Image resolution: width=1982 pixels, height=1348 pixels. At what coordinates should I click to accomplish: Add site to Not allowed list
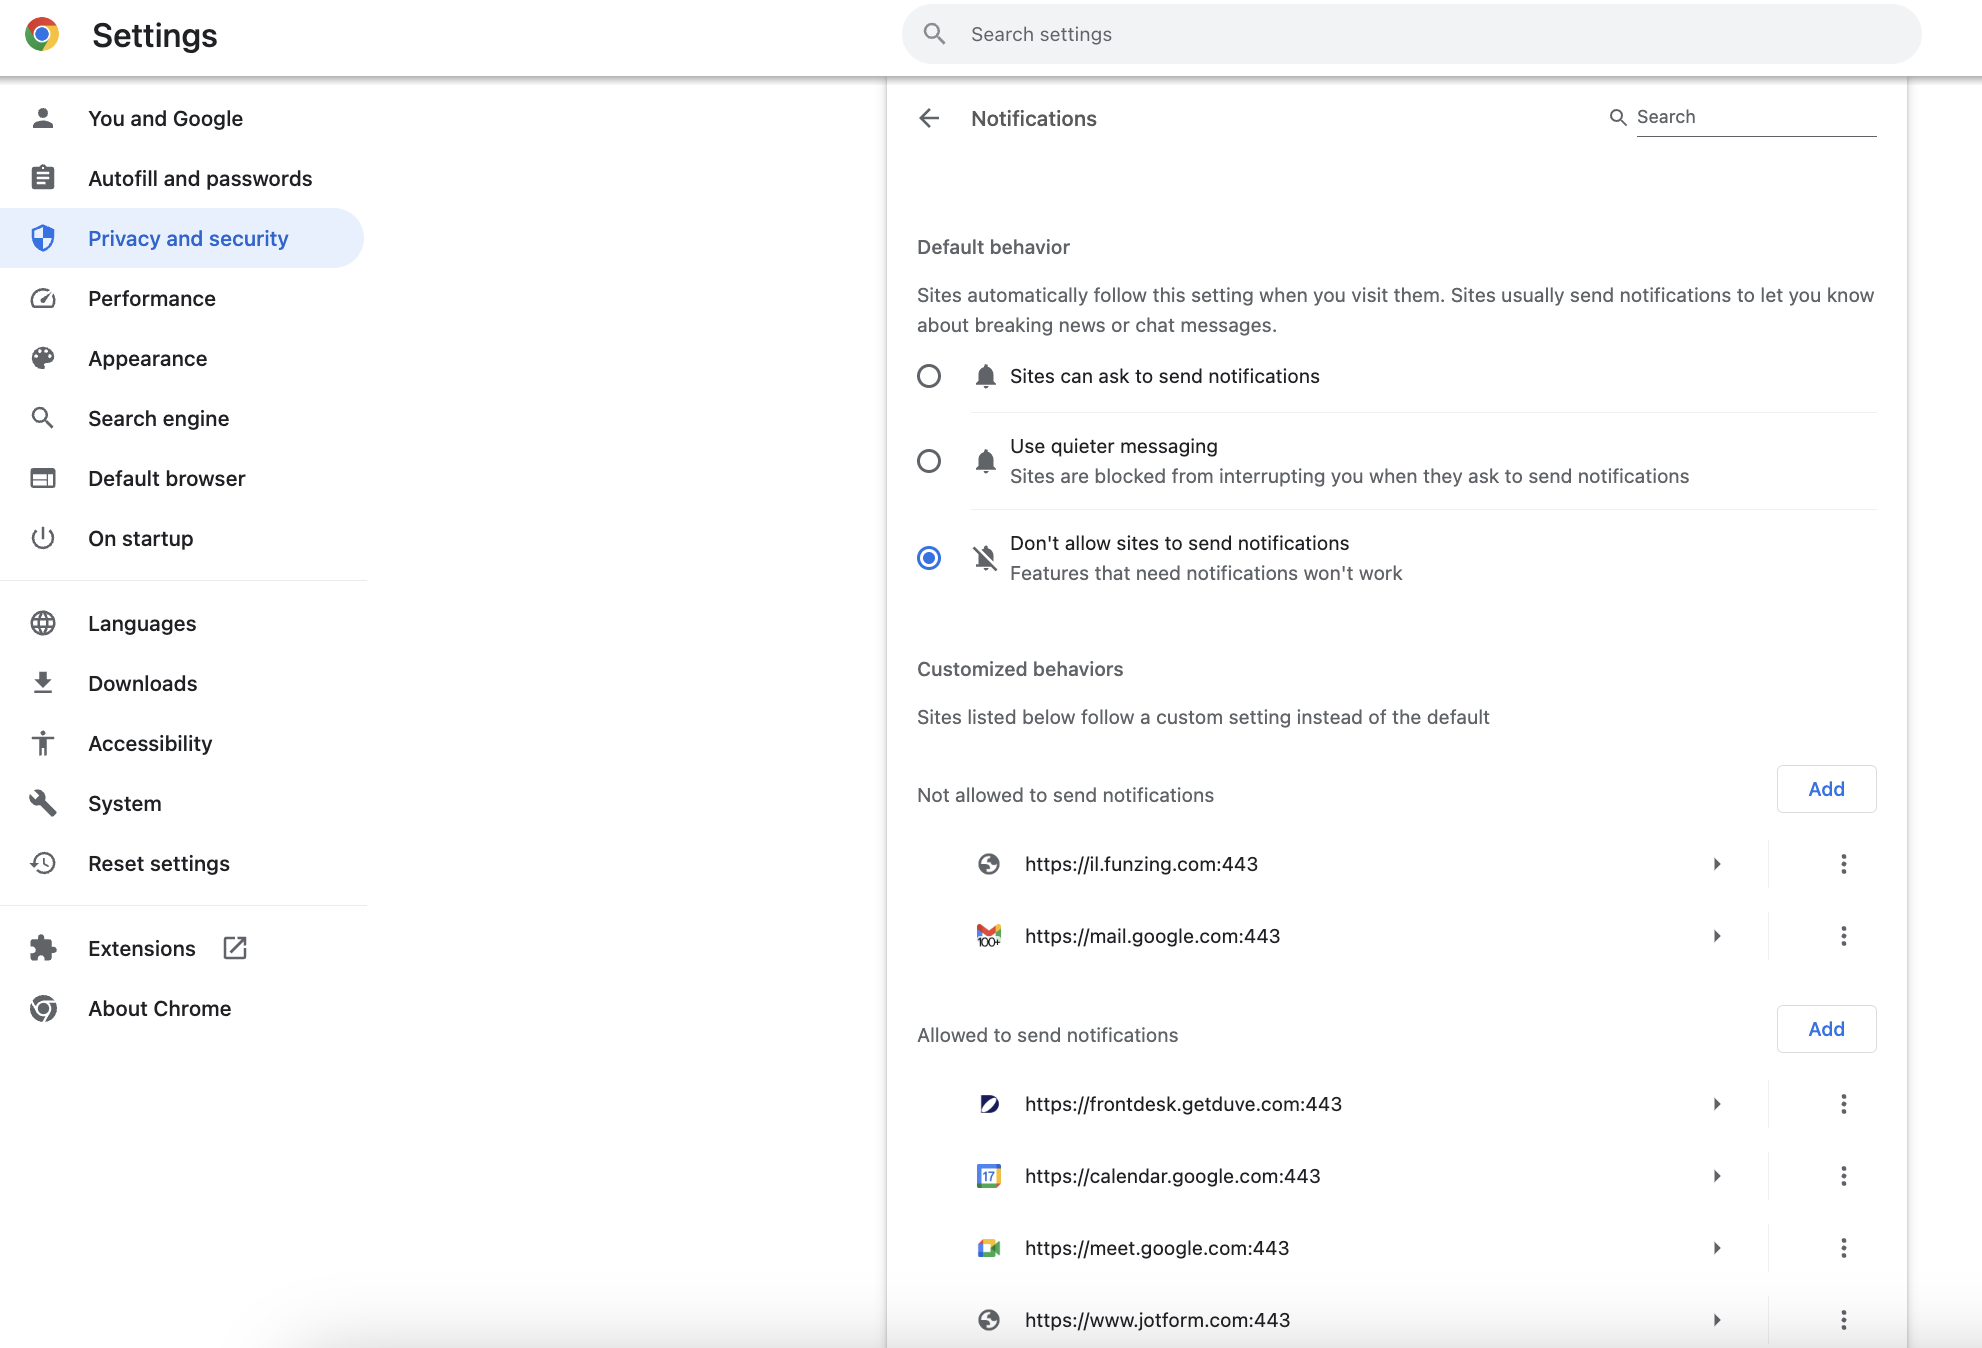click(1826, 789)
